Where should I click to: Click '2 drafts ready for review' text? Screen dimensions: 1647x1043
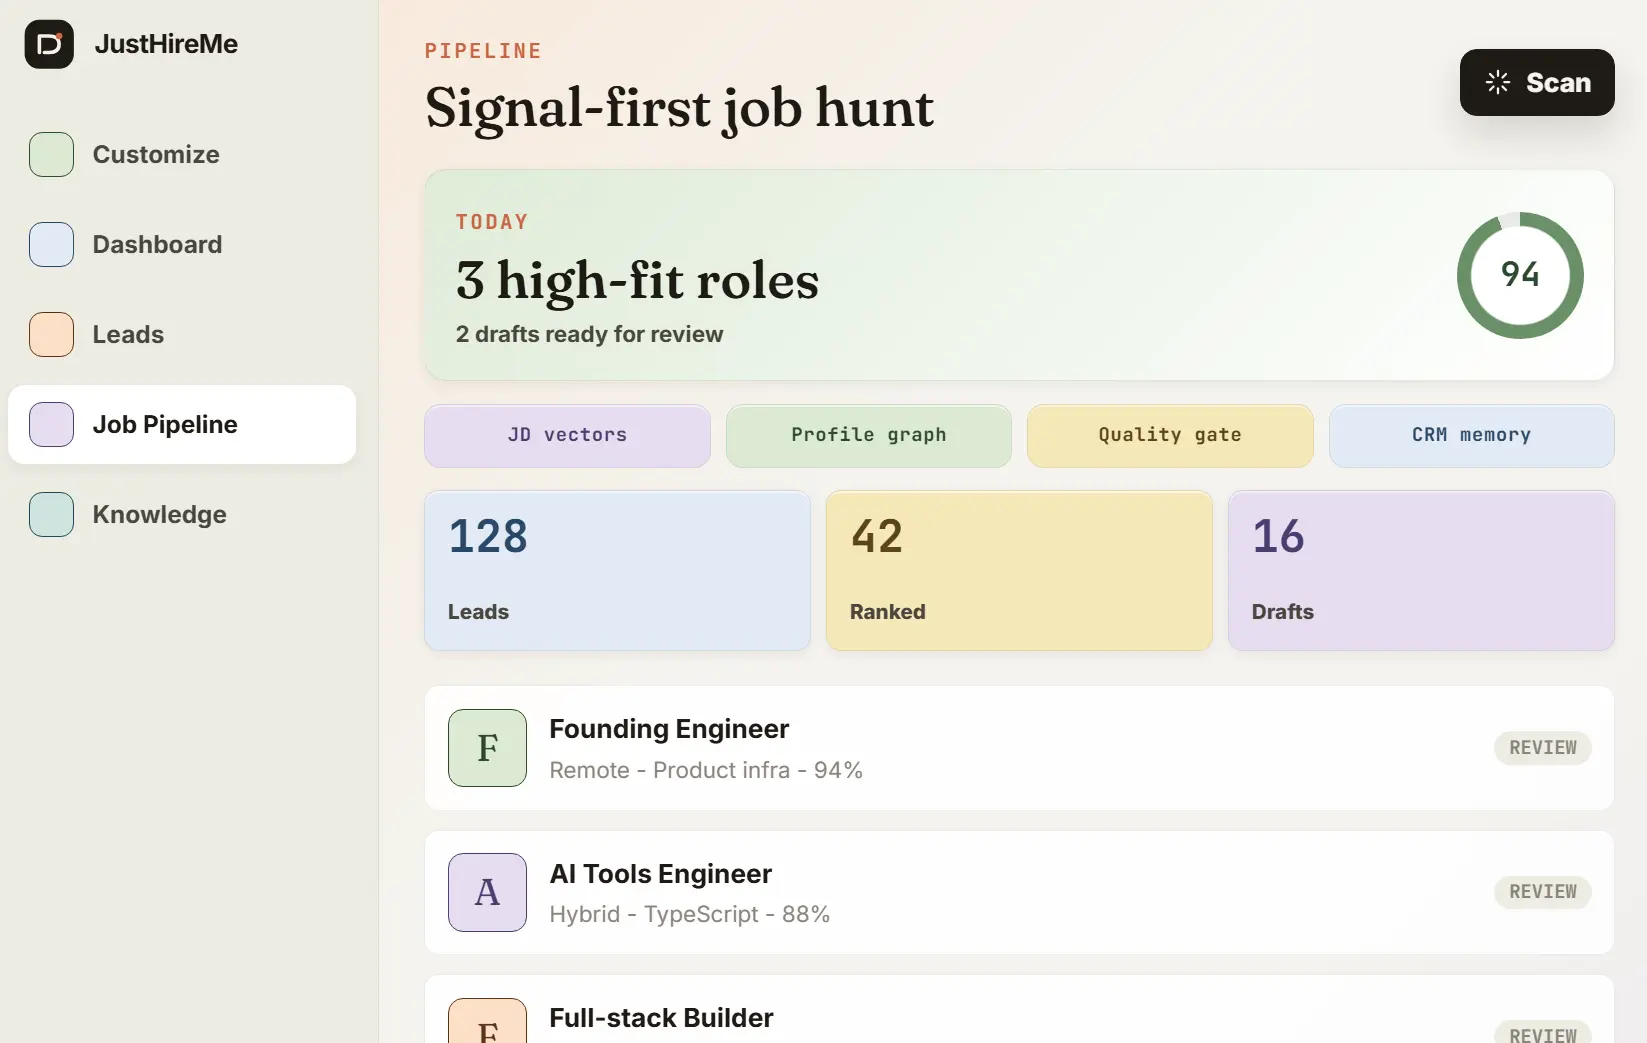pyautogui.click(x=589, y=334)
